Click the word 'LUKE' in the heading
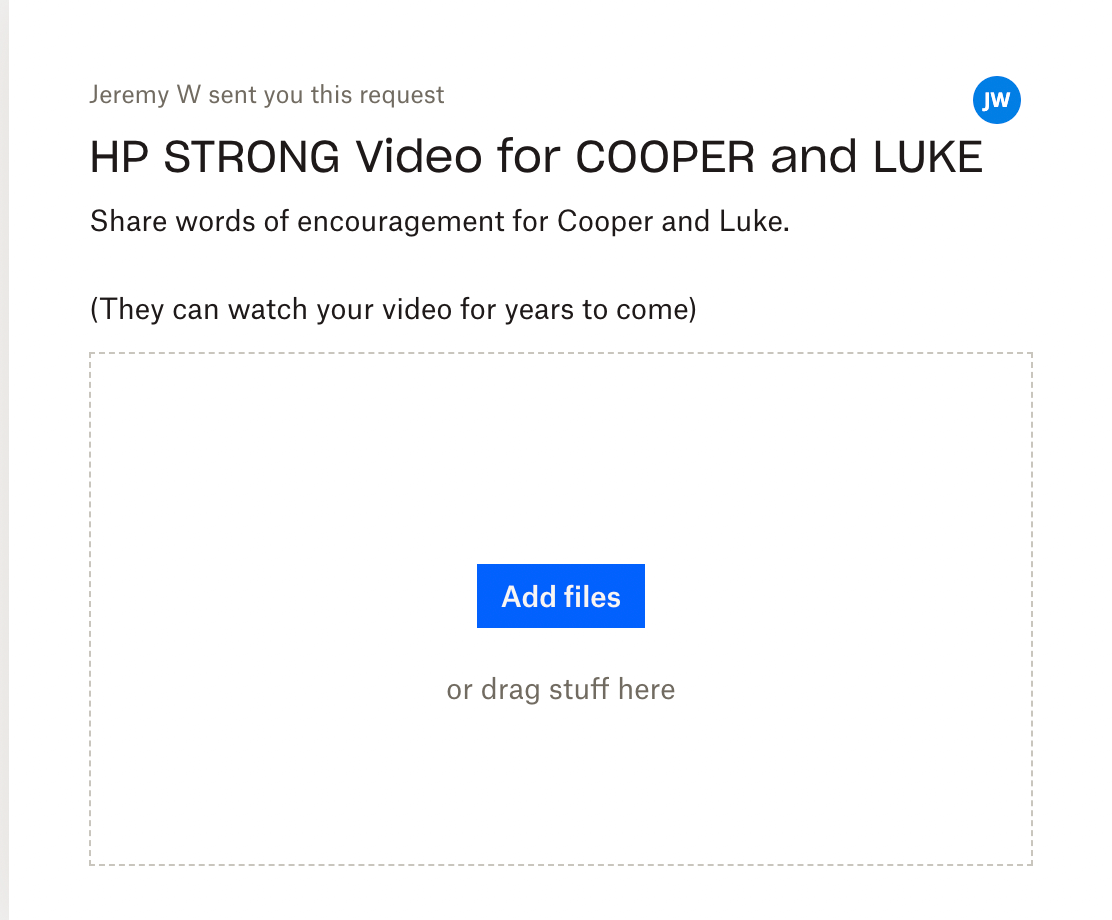 tap(928, 157)
